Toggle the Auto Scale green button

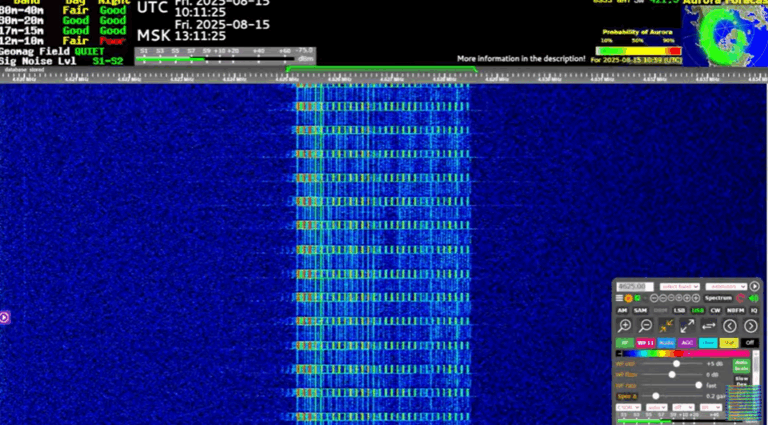pyautogui.click(x=742, y=366)
